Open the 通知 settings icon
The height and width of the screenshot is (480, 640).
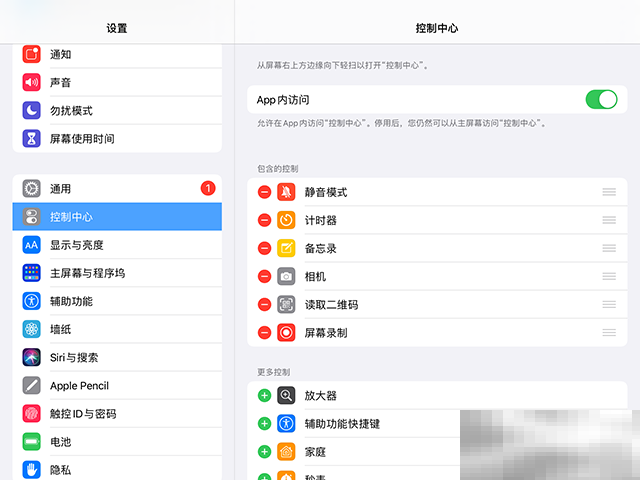31,54
